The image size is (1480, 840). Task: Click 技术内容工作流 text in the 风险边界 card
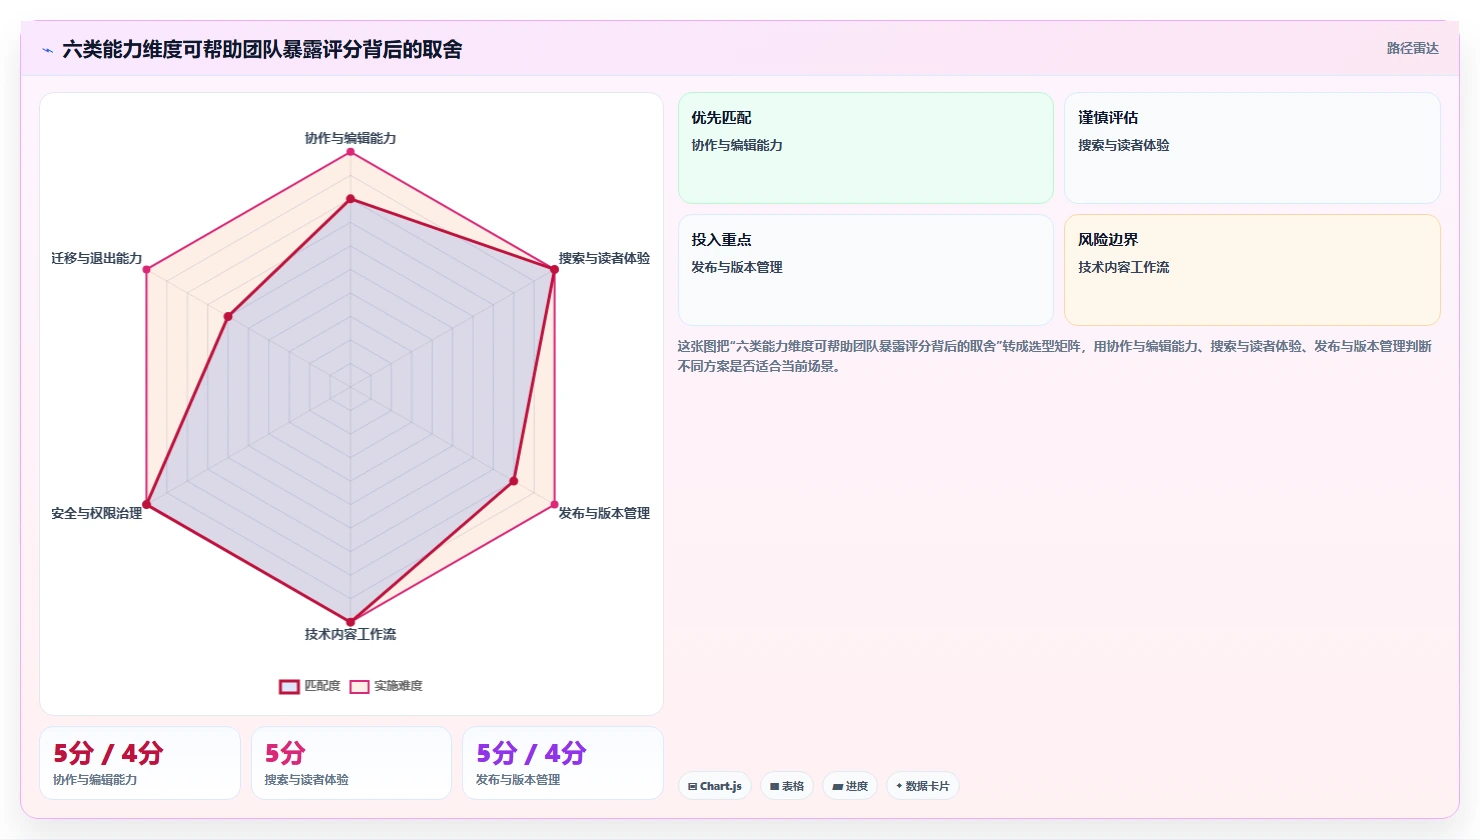[x=1124, y=267]
